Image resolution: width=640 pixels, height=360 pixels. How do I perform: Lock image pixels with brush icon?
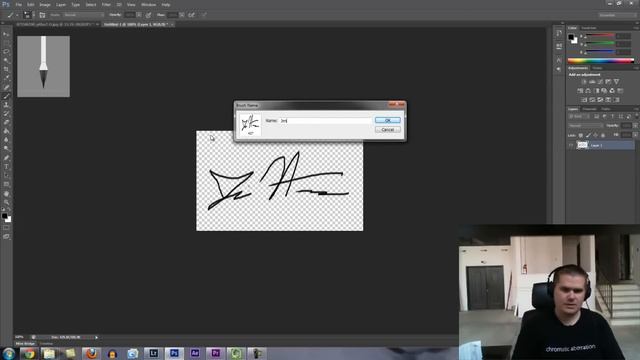pos(588,135)
